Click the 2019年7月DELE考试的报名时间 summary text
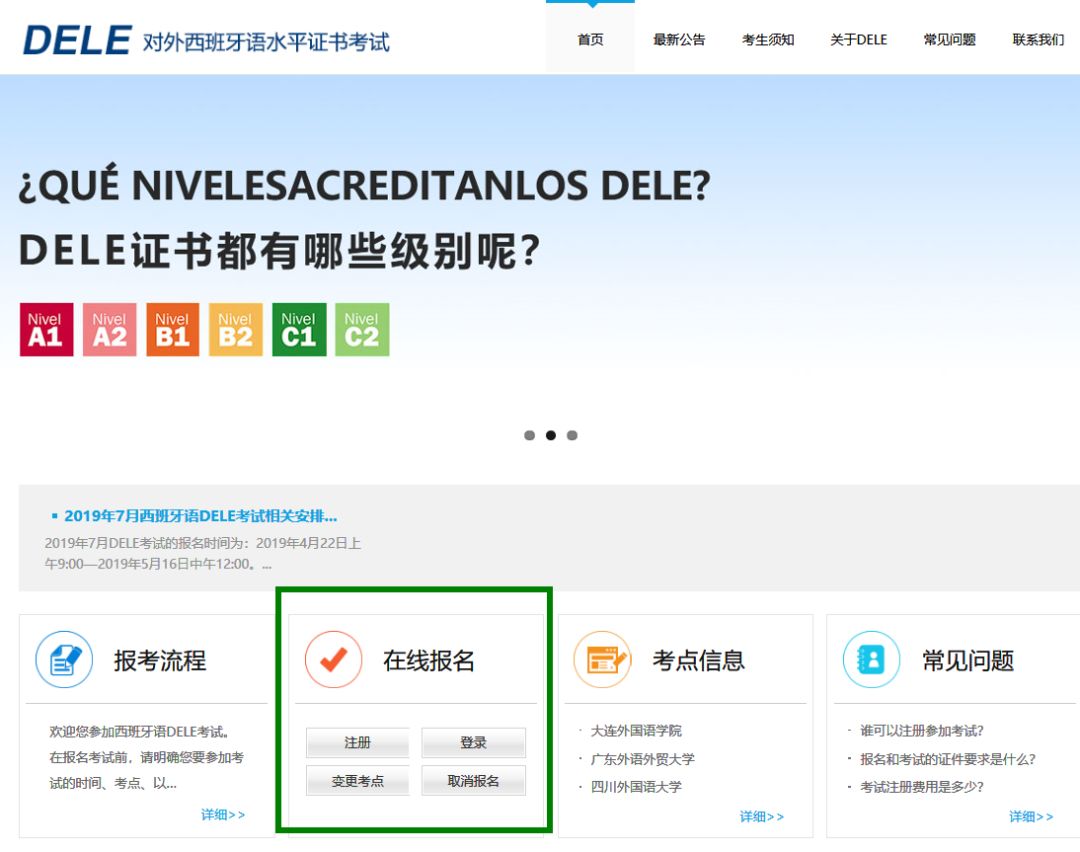Viewport: 1080px width, 852px height. pyautogui.click(x=203, y=554)
